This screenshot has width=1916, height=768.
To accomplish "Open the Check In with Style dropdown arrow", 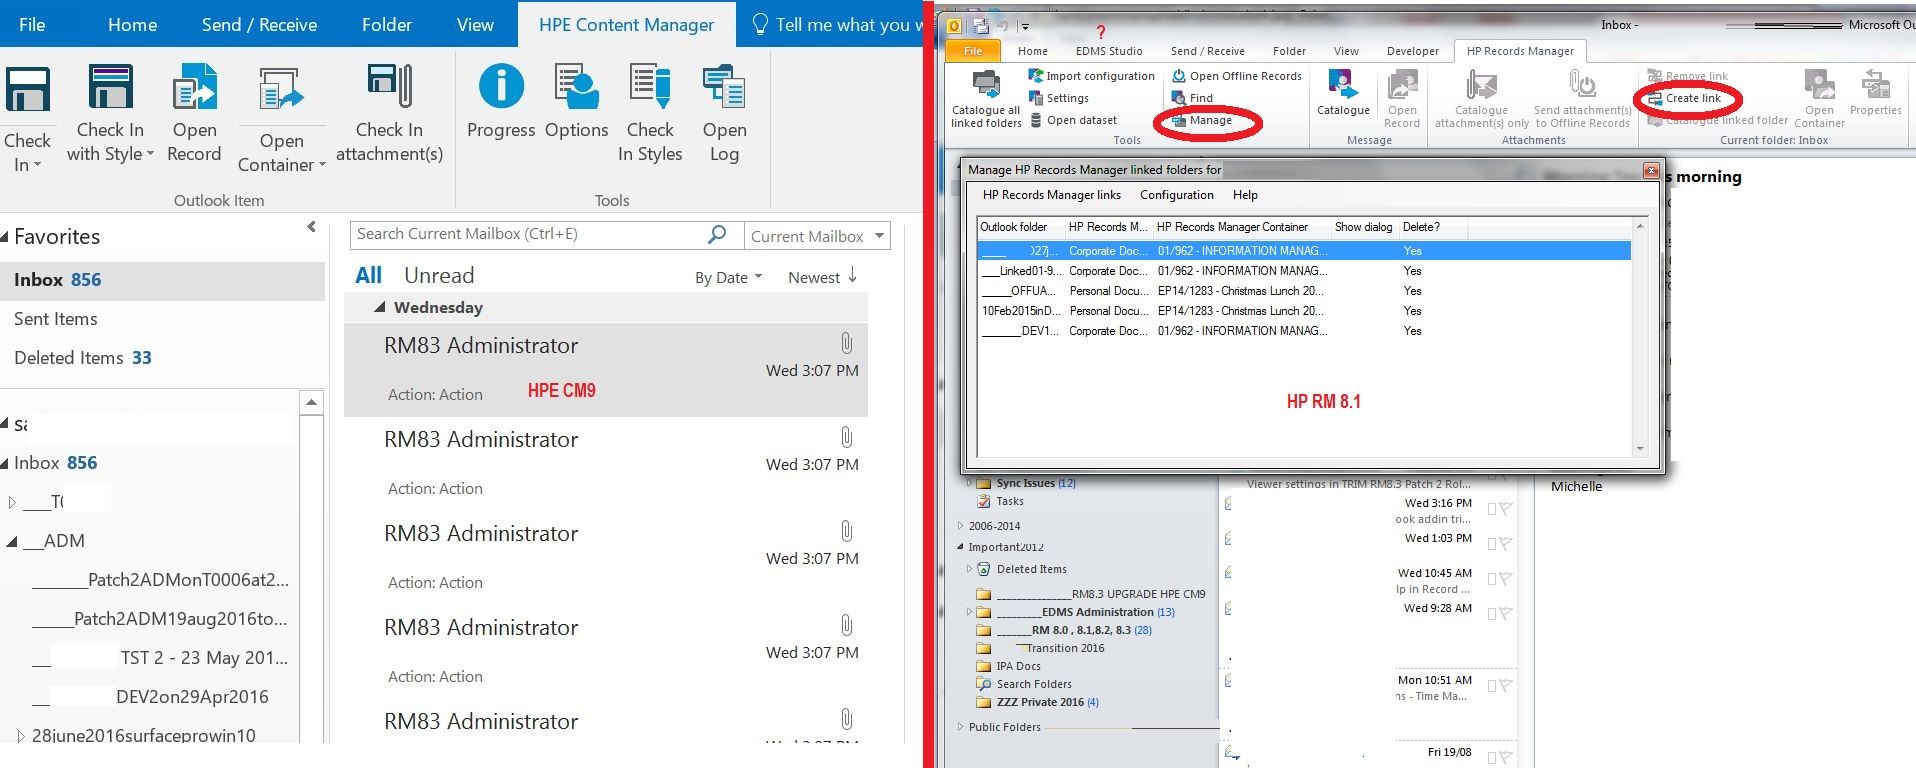I will click(150, 154).
